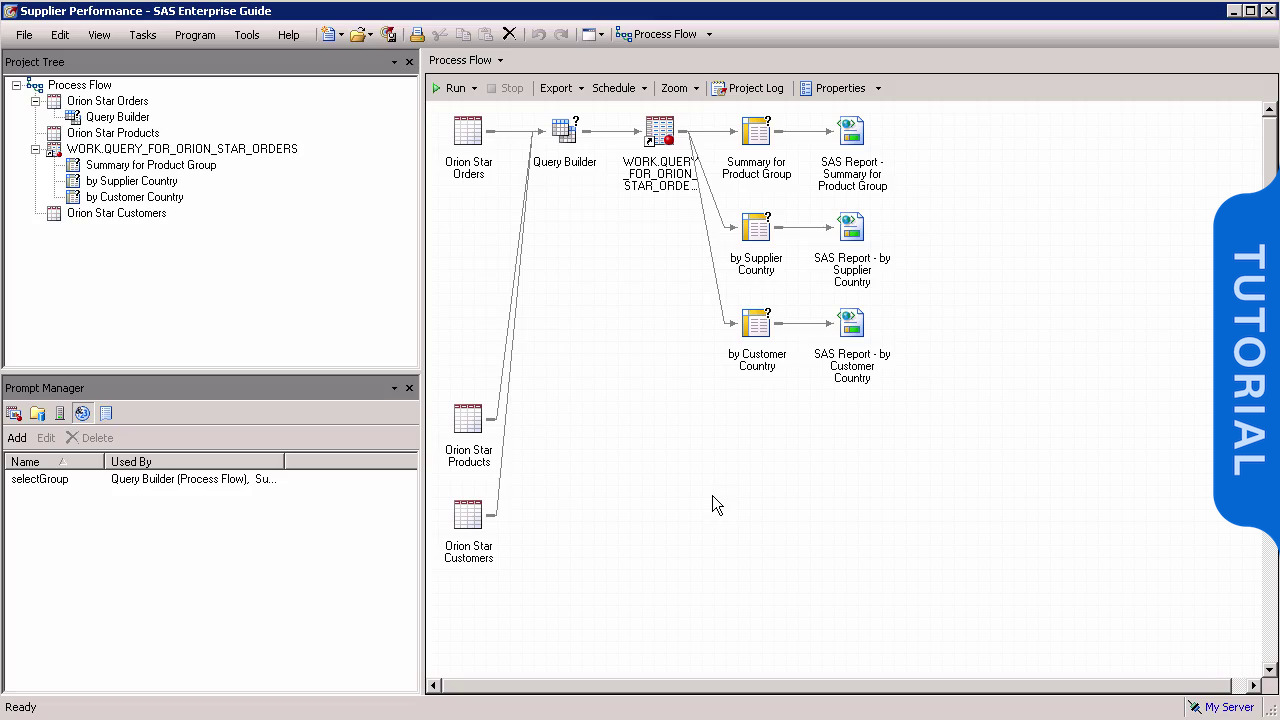Close the Prompt Manager pane
This screenshot has height=720, width=1280.
409,388
